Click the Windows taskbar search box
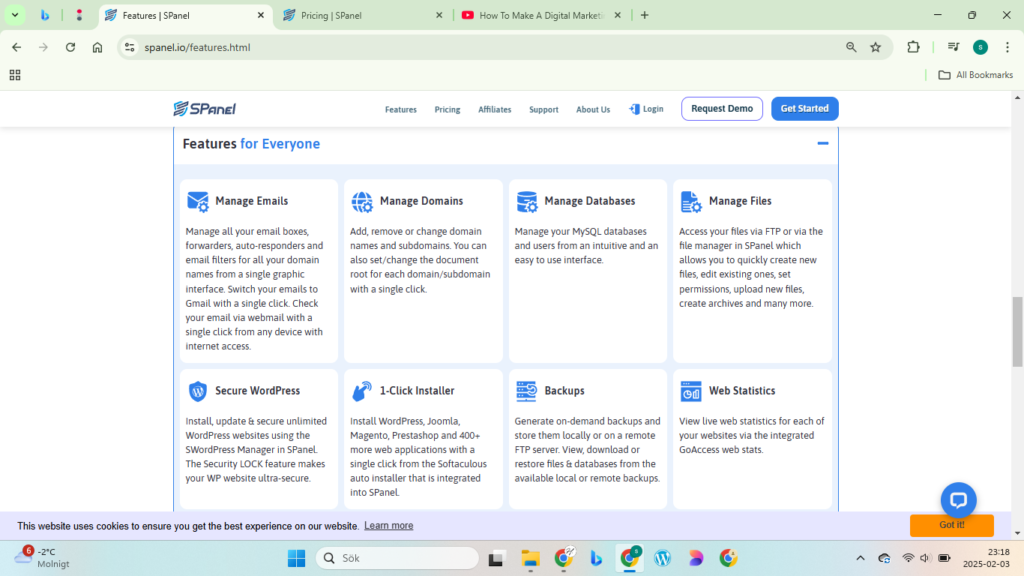The height and width of the screenshot is (576, 1024). click(397, 558)
